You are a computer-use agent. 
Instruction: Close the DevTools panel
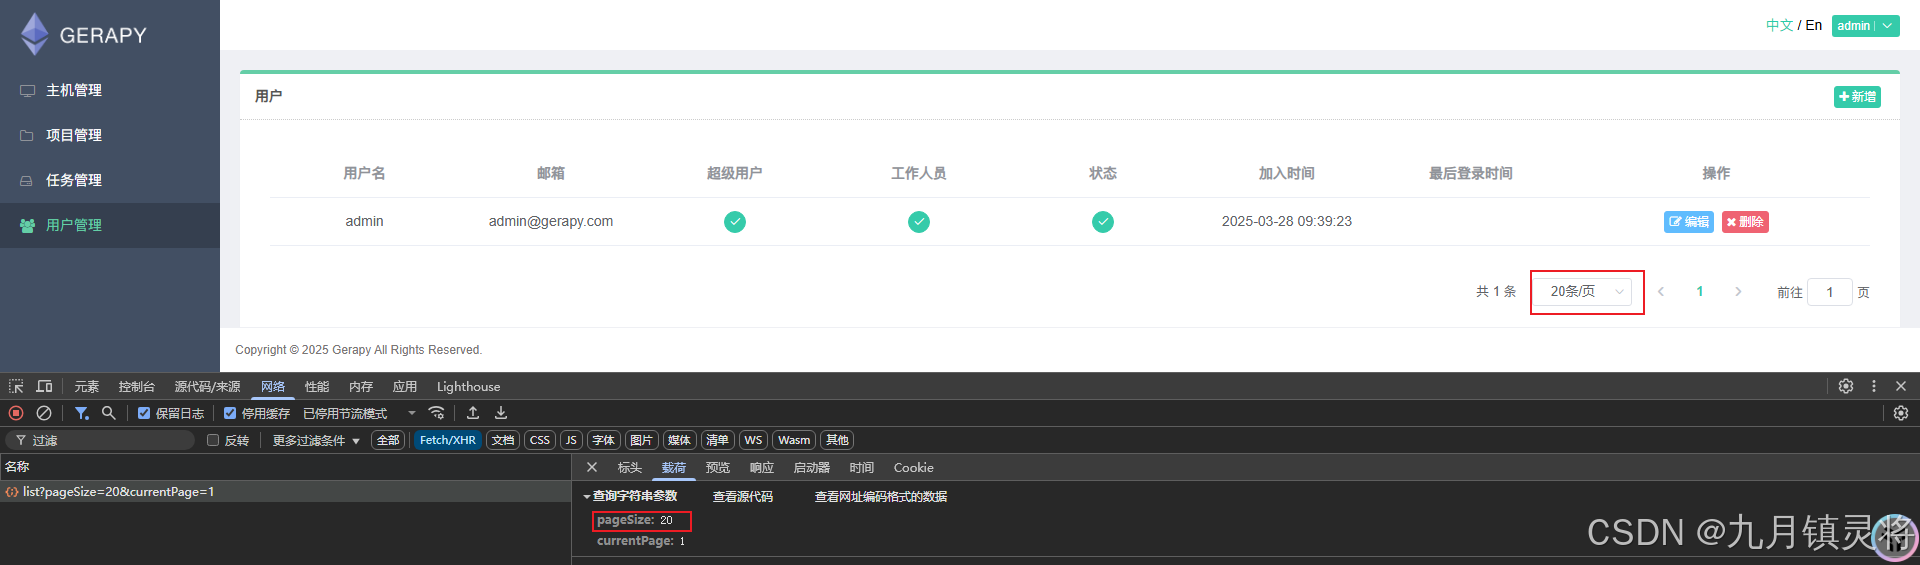1901,386
